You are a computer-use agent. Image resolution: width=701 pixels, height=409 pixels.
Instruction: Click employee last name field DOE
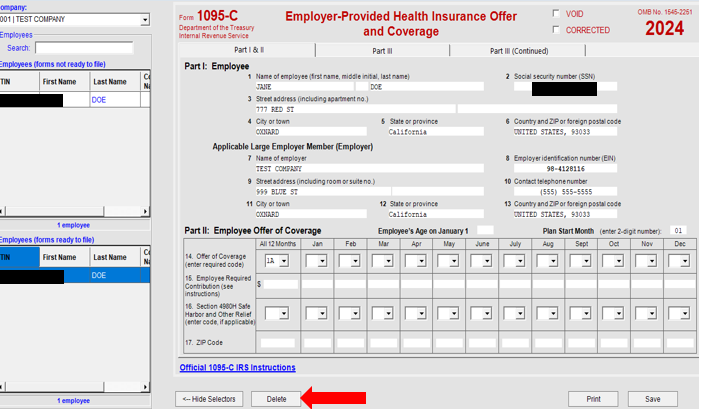[x=427, y=87]
